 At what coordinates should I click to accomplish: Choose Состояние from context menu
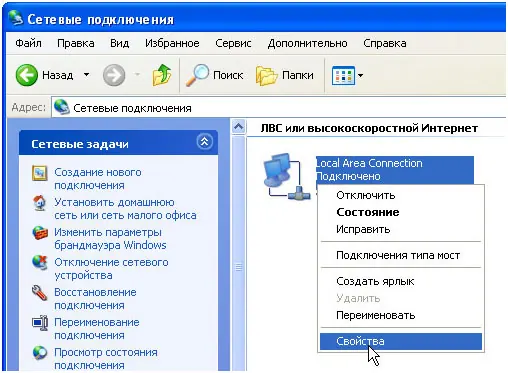click(x=401, y=212)
